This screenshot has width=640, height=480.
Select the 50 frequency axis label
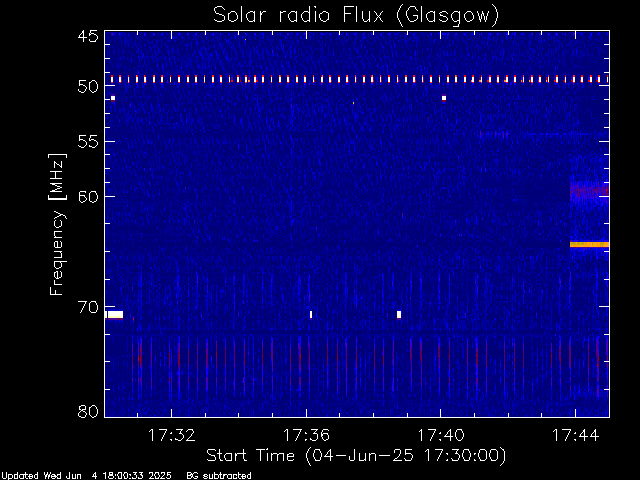coord(88,87)
